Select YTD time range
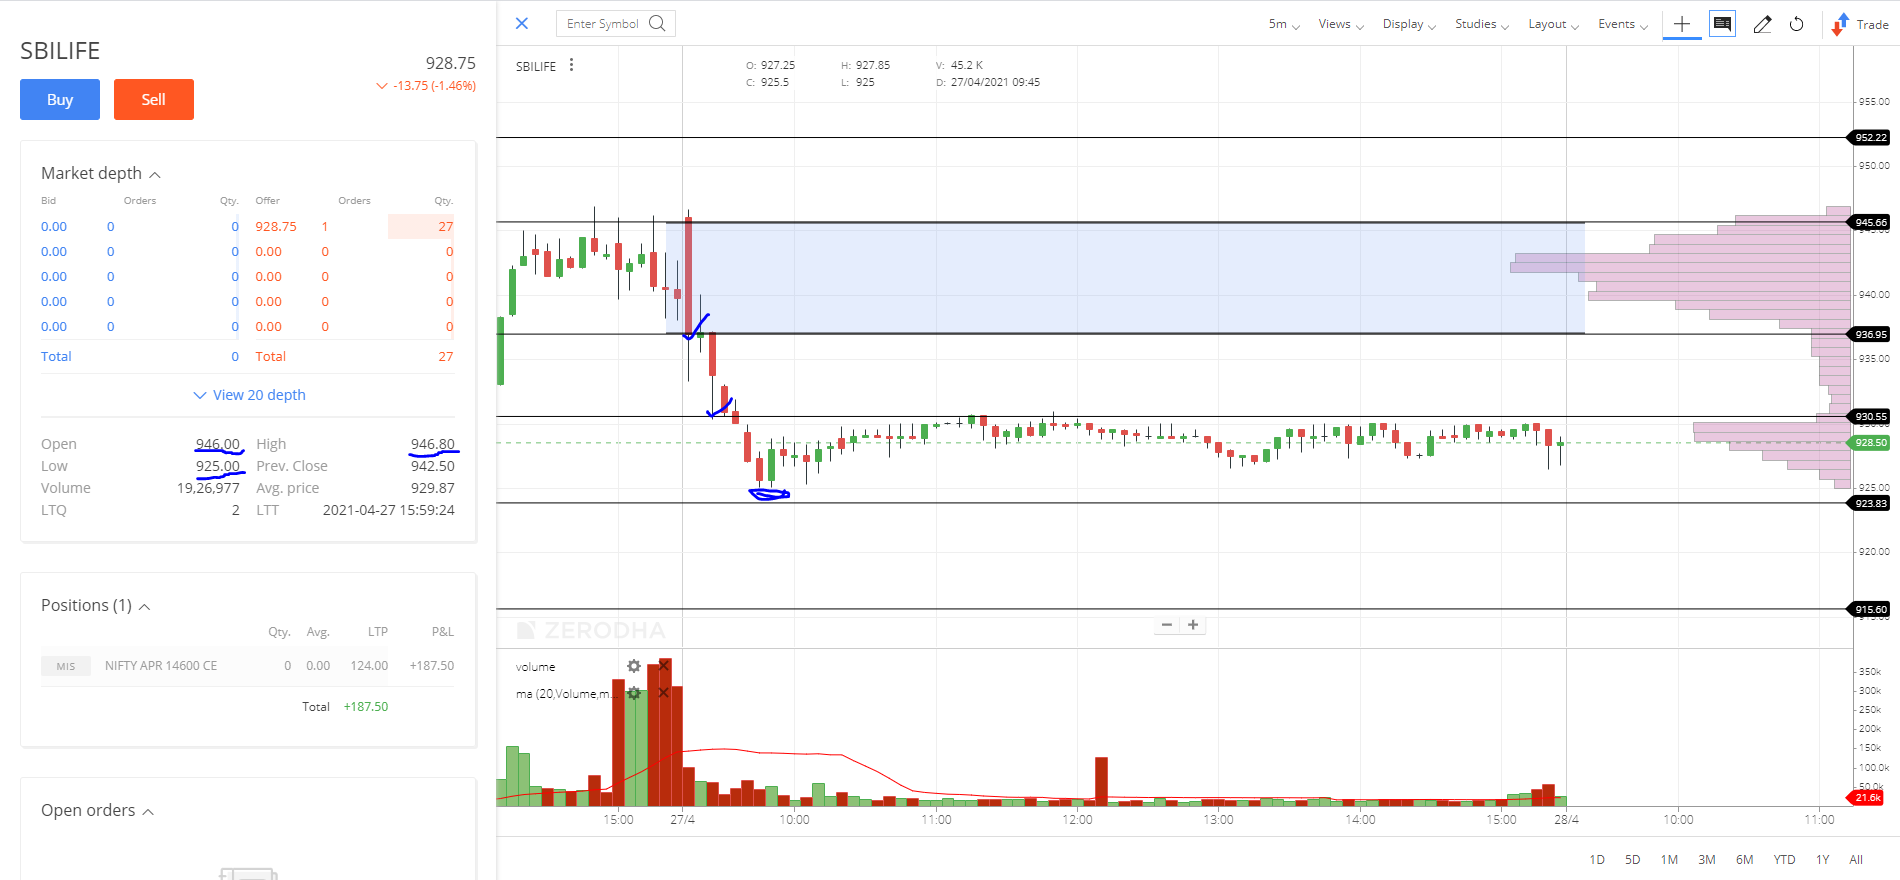1900x880 pixels. [x=1784, y=860]
